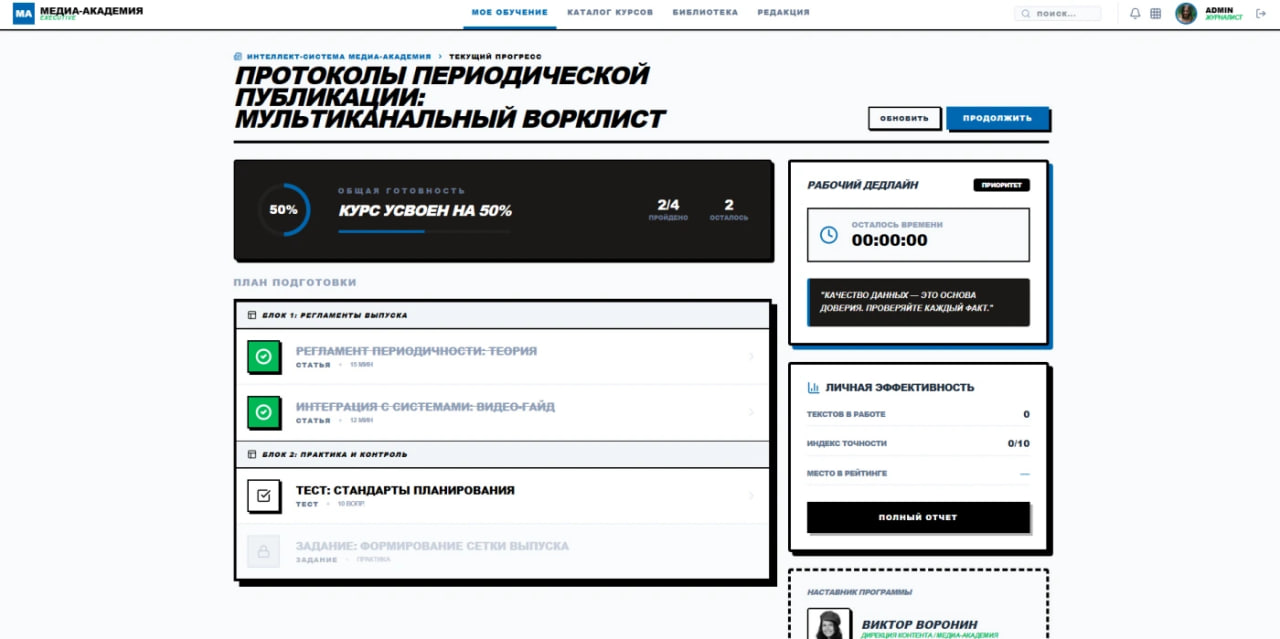Collapse the Блок 2: Практика и контроль header
The height and width of the screenshot is (639, 1280).
pyautogui.click(x=502, y=454)
